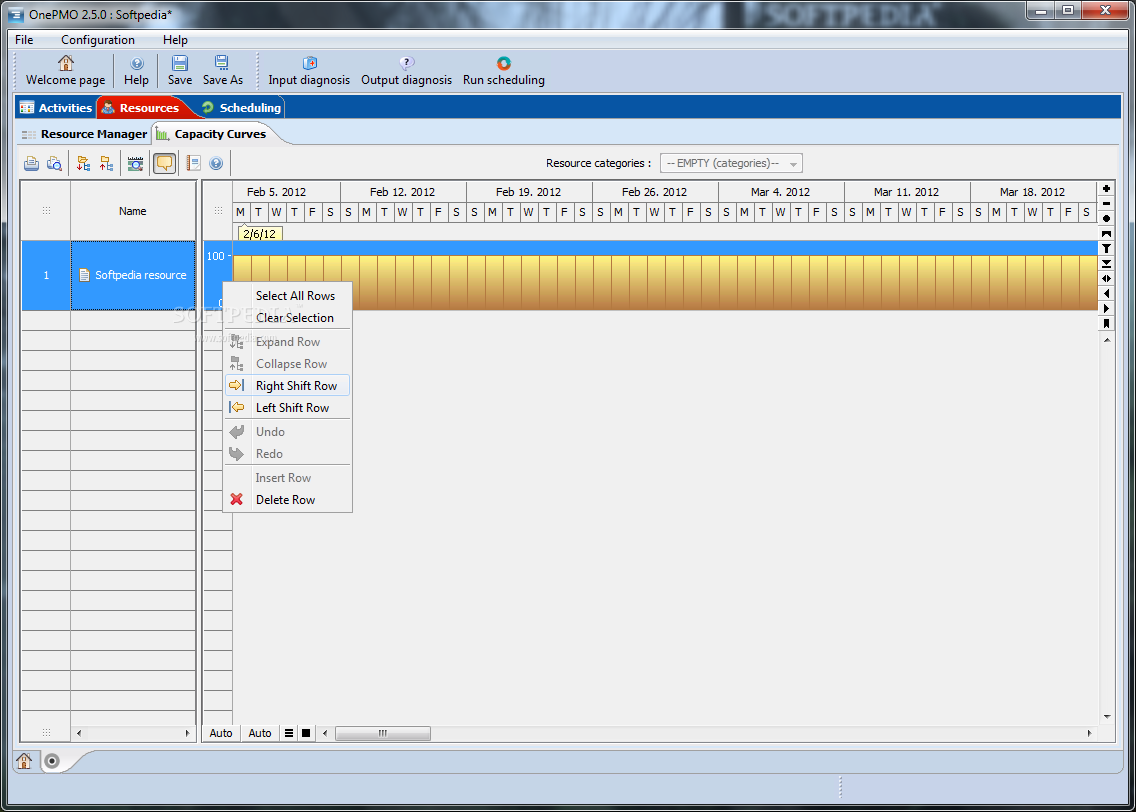Click the circular target icon at the bottom-left

[51, 761]
